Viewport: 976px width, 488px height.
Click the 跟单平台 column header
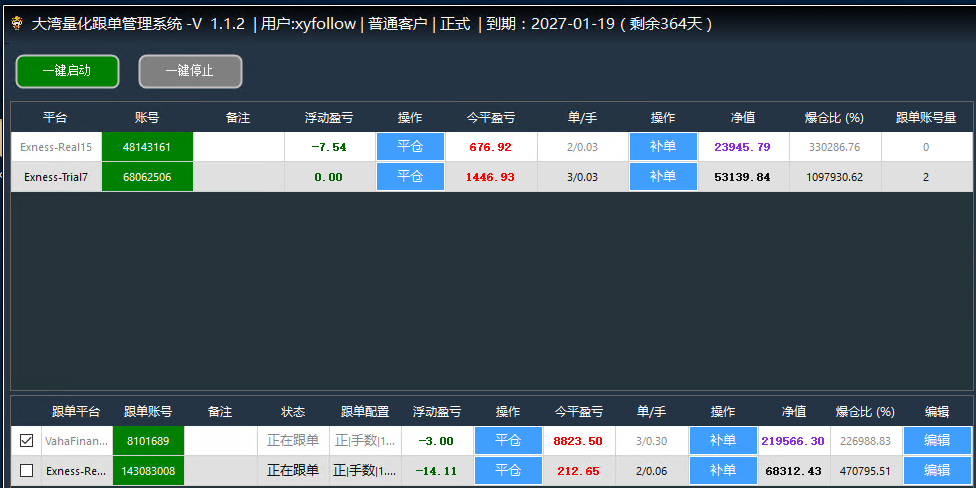(75, 411)
